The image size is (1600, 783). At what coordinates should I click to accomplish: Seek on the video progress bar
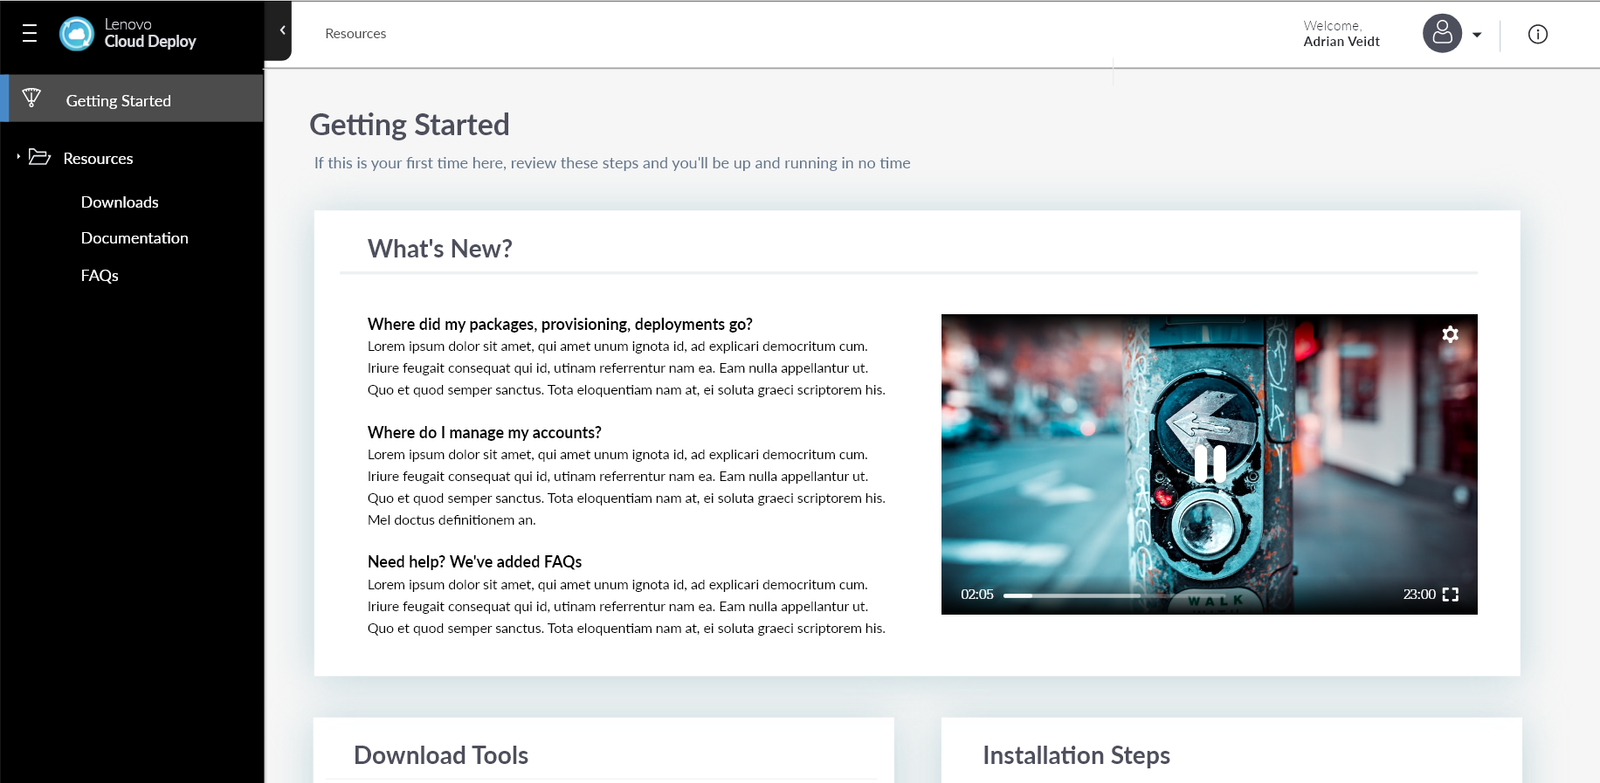[1072, 595]
